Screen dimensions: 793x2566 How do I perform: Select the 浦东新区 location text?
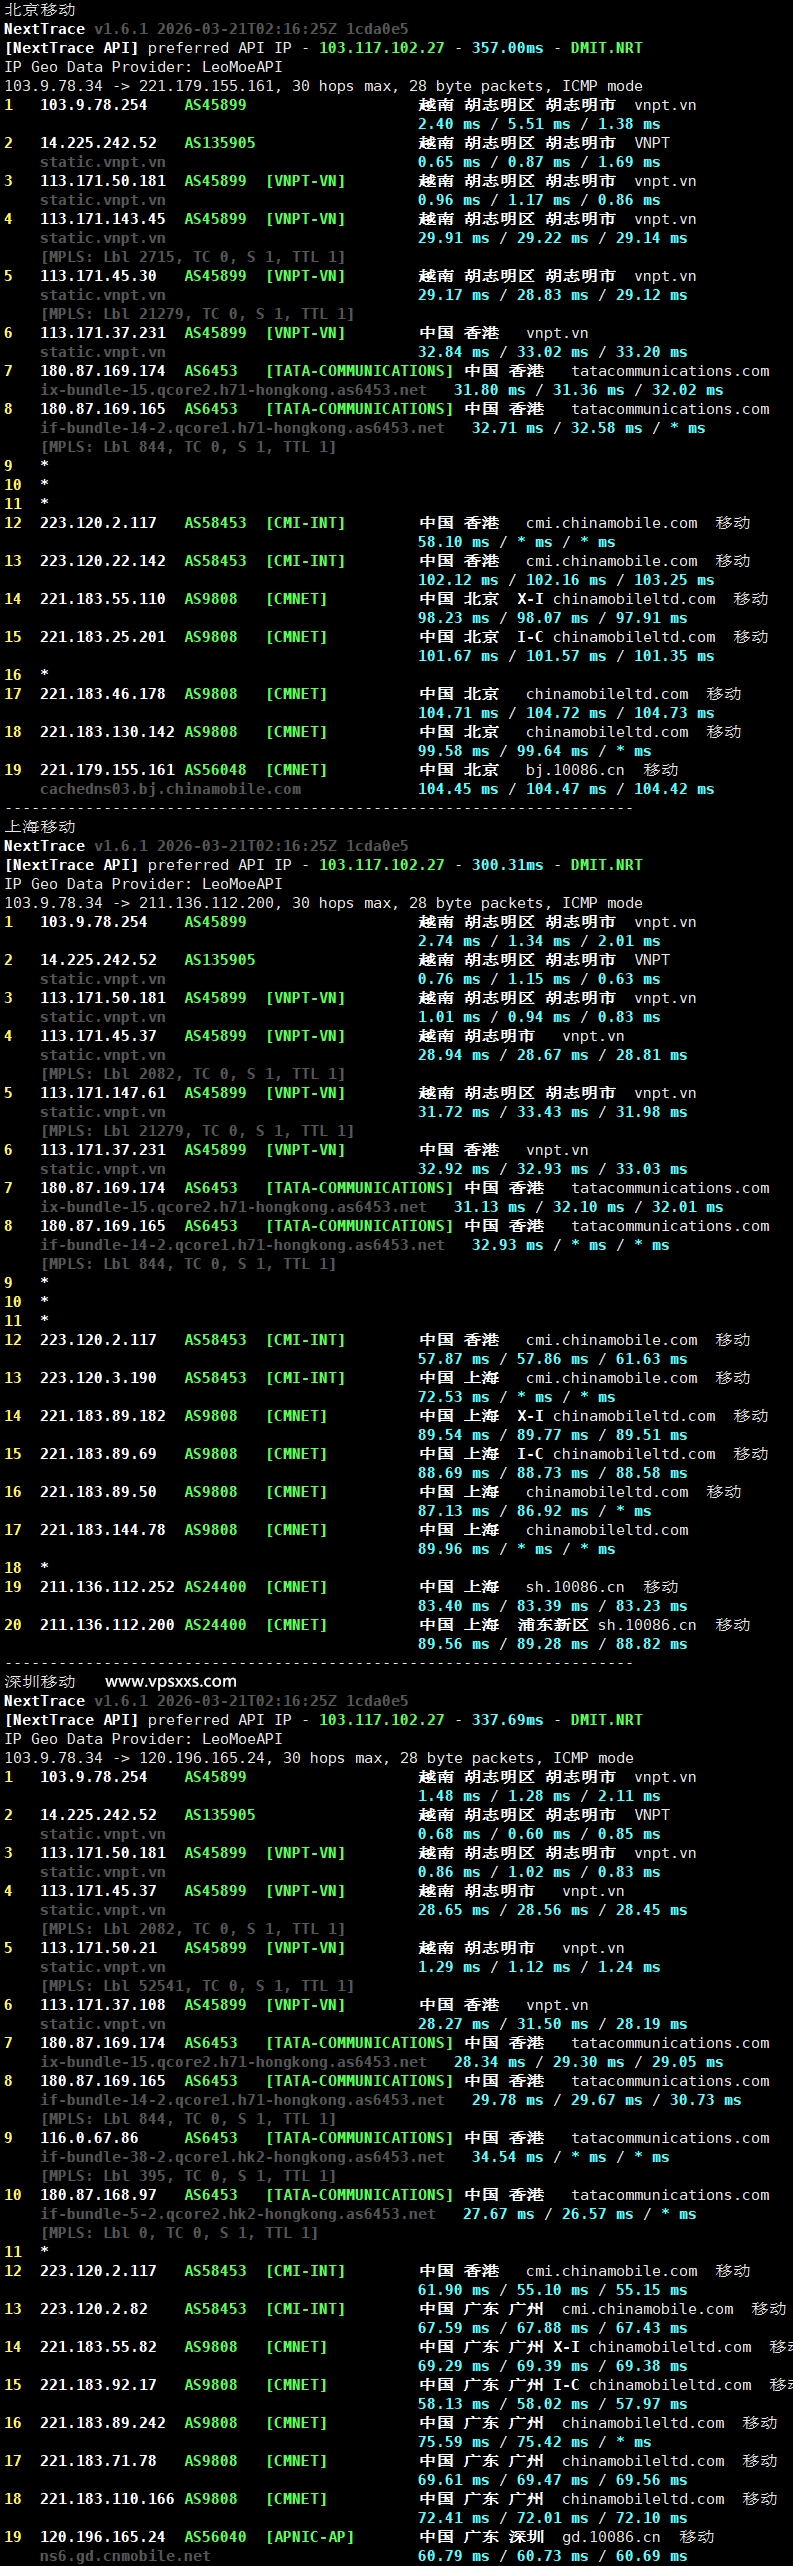pos(553,1625)
